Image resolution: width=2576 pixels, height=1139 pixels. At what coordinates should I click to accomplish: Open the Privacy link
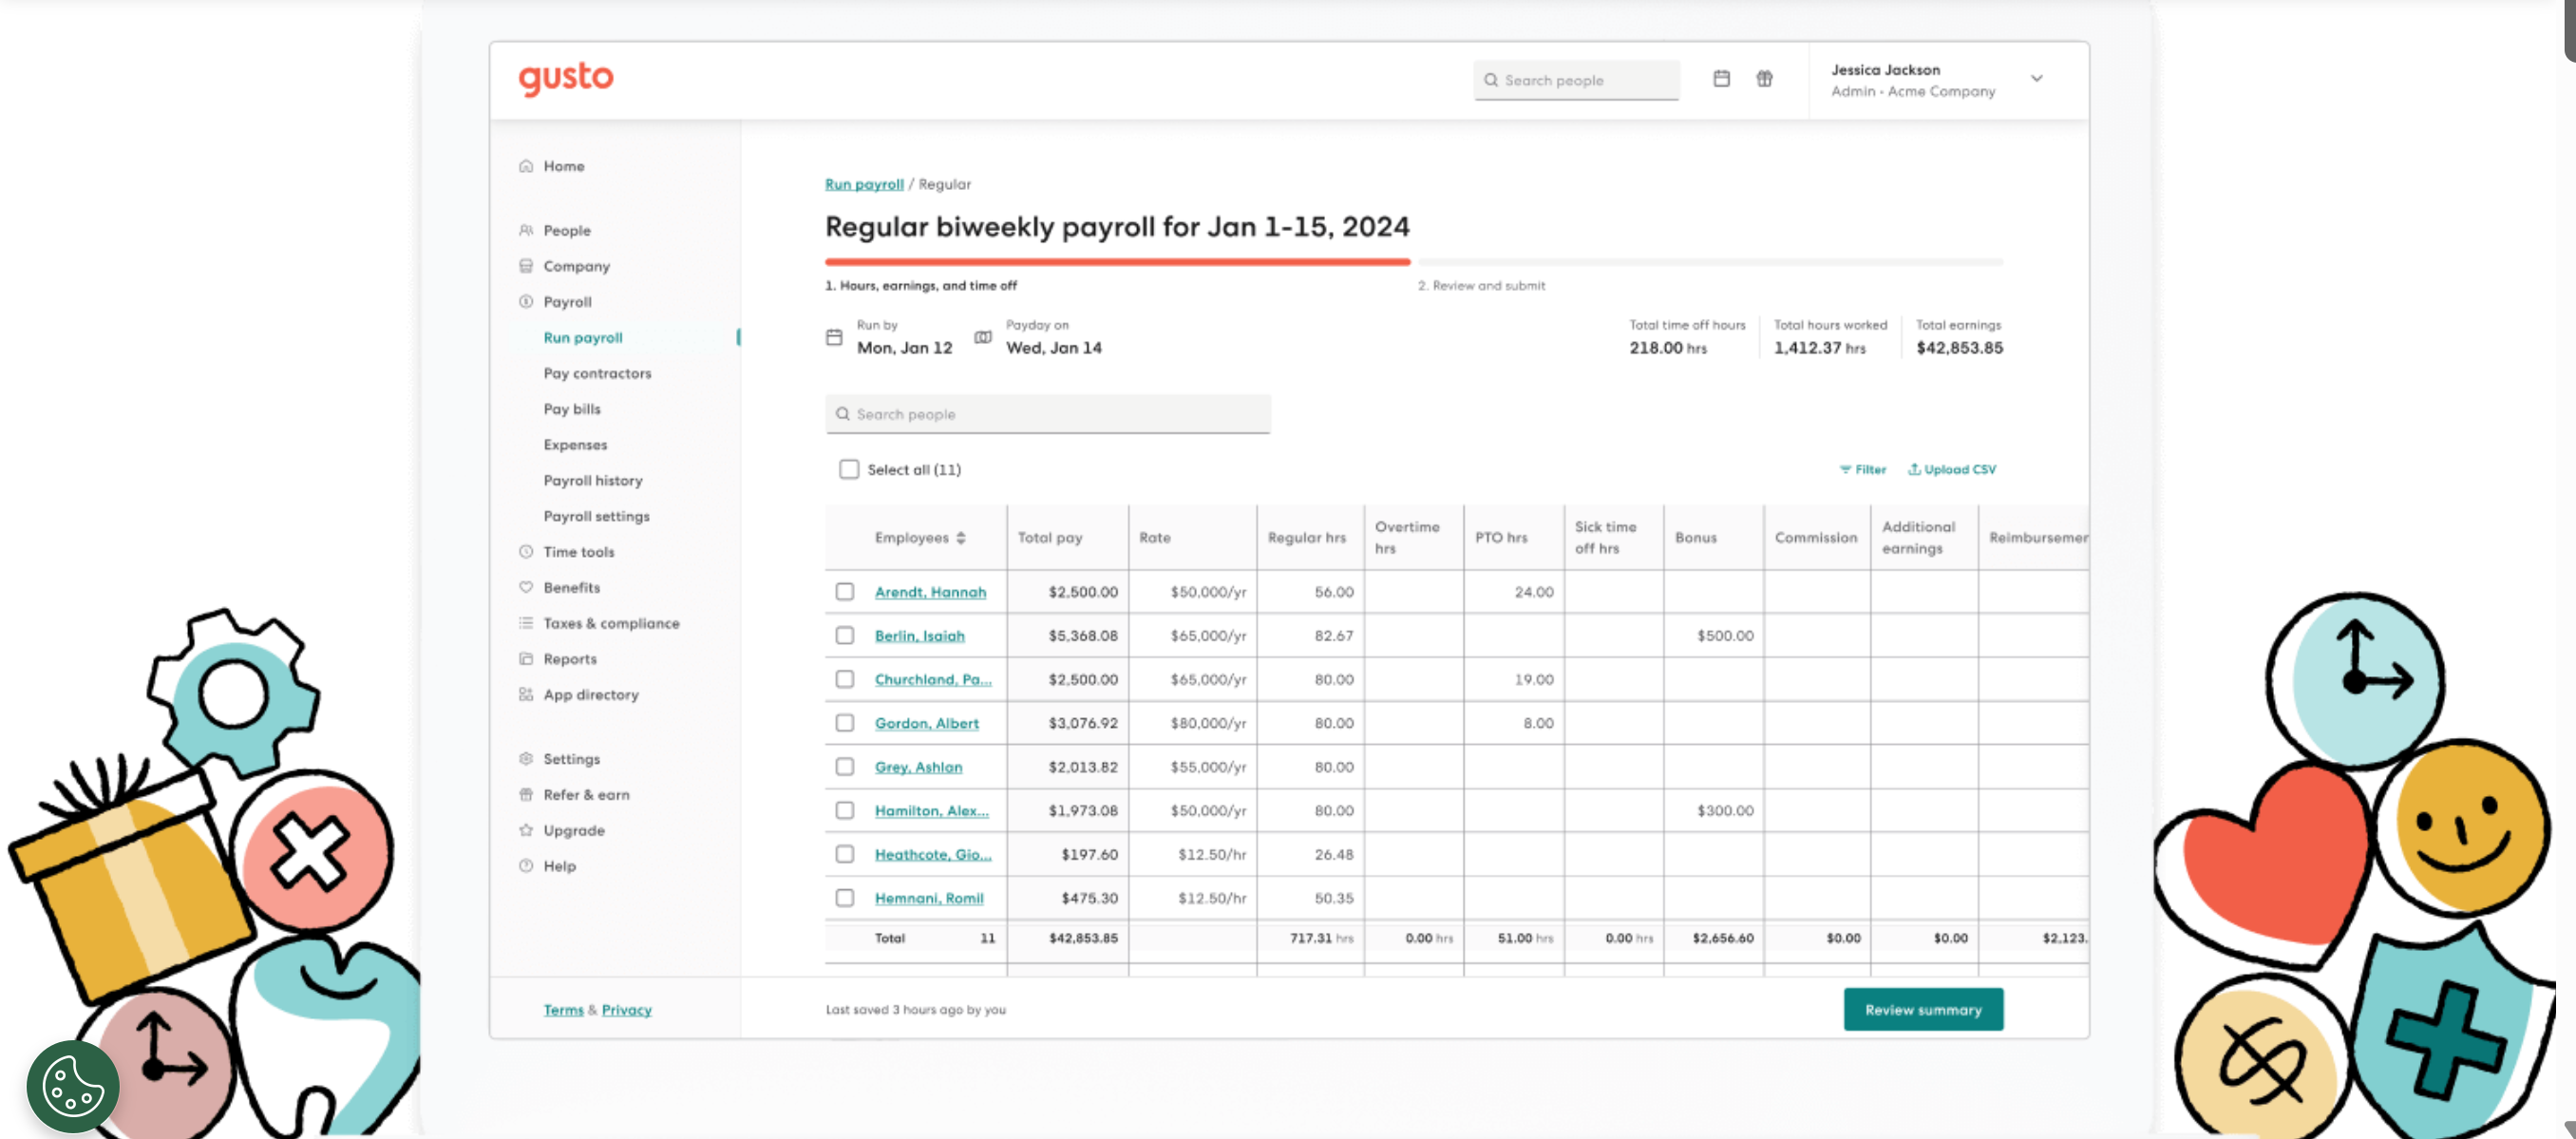pyautogui.click(x=626, y=1010)
